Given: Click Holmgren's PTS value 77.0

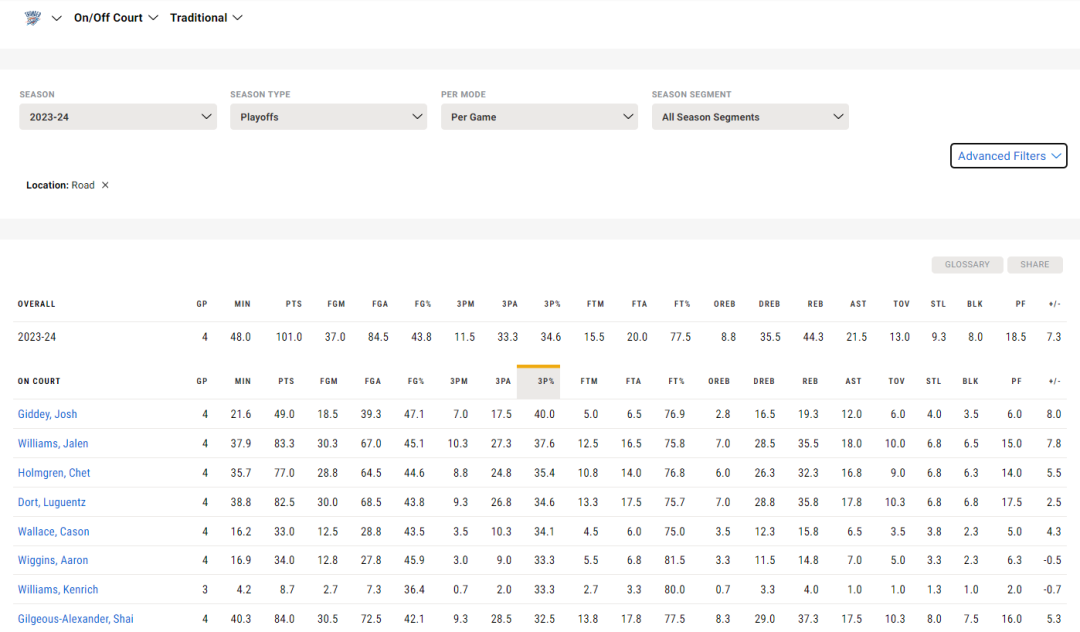Looking at the screenshot, I should 284,473.
